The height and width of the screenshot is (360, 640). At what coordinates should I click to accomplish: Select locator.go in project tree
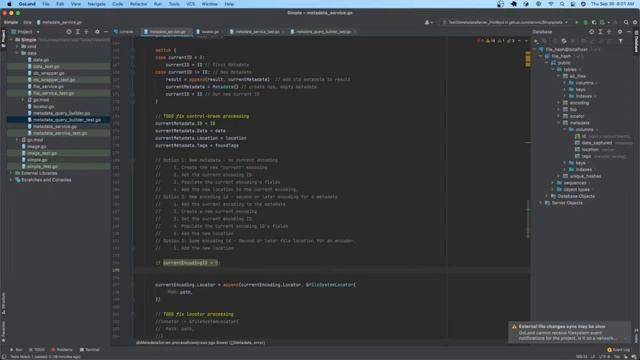pos(43,107)
